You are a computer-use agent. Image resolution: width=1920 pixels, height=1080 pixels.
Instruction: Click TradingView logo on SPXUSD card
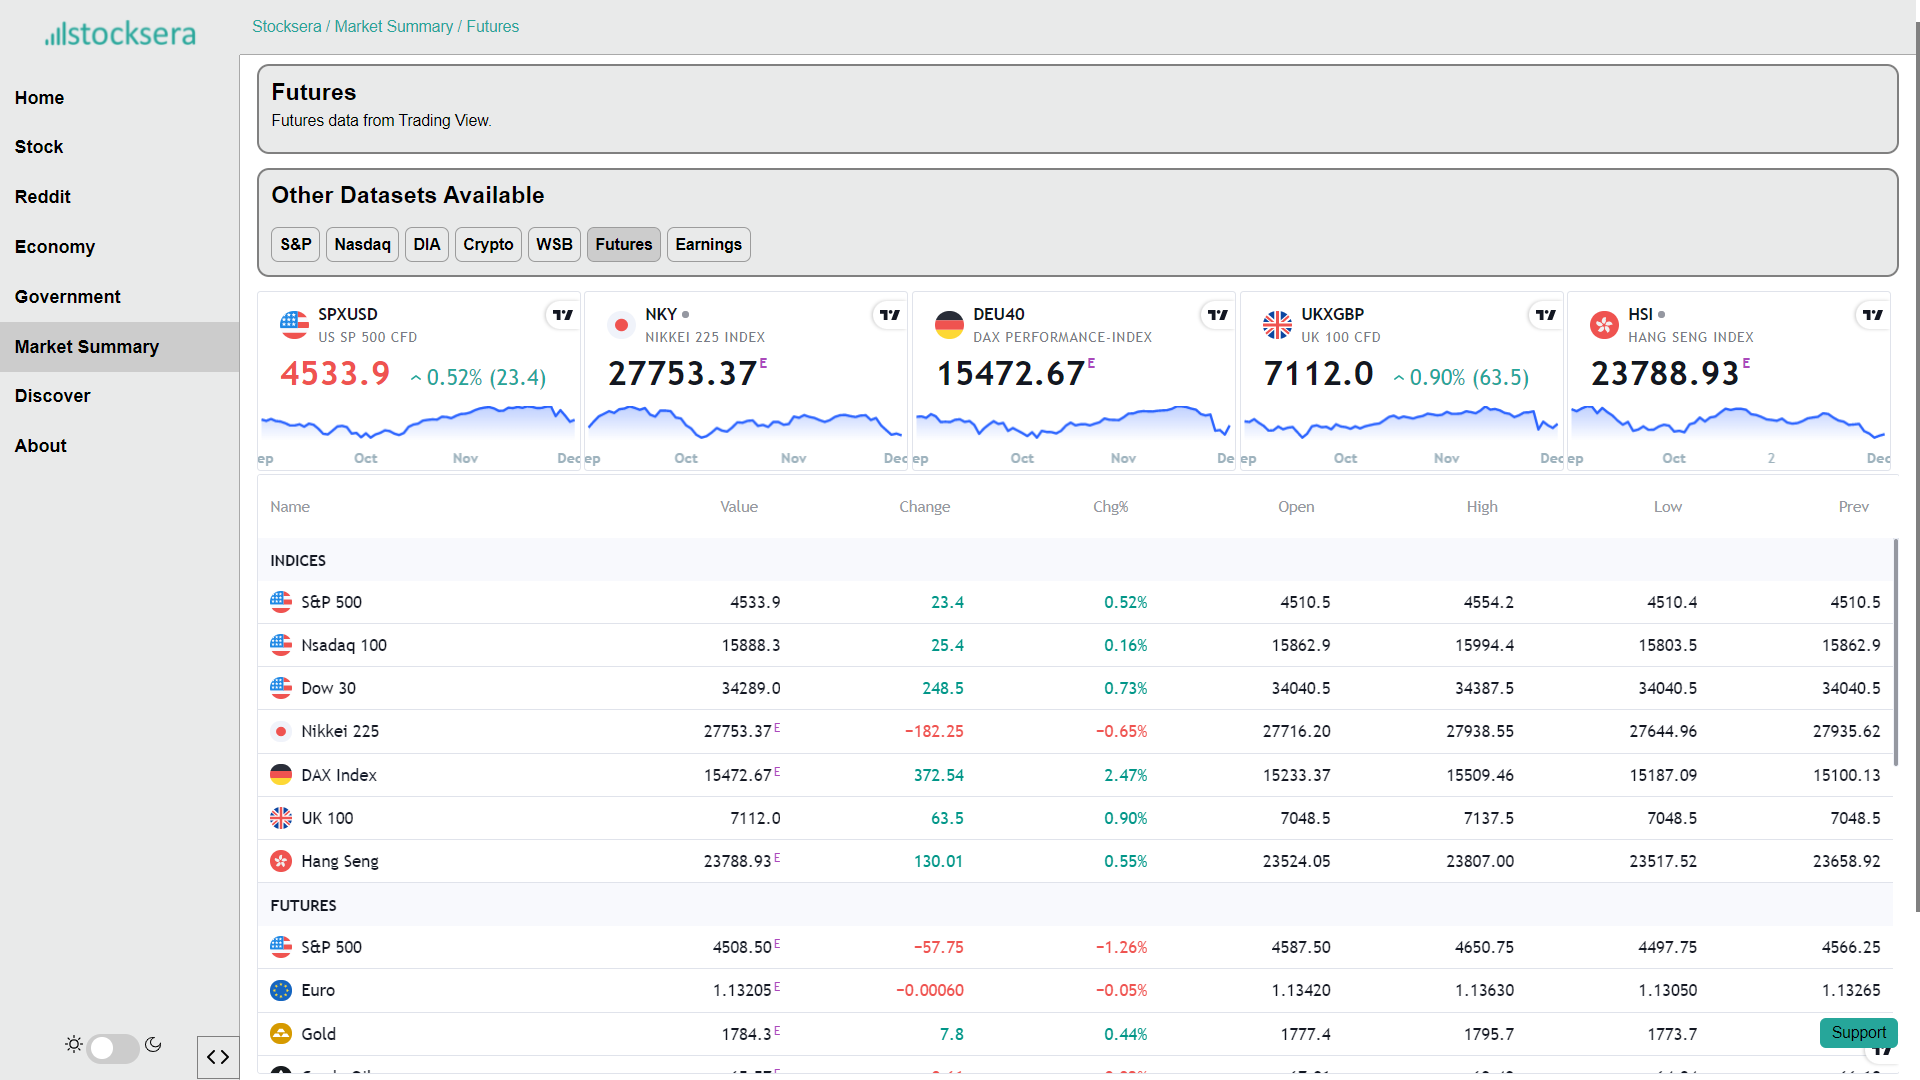562,315
